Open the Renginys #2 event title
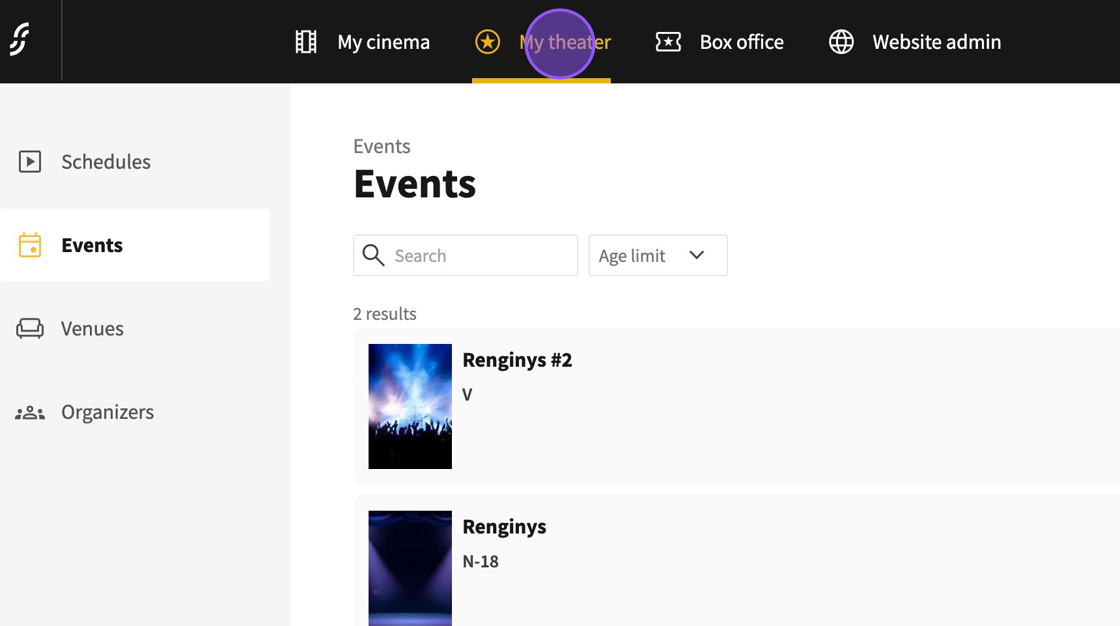Image resolution: width=1120 pixels, height=626 pixels. [517, 360]
